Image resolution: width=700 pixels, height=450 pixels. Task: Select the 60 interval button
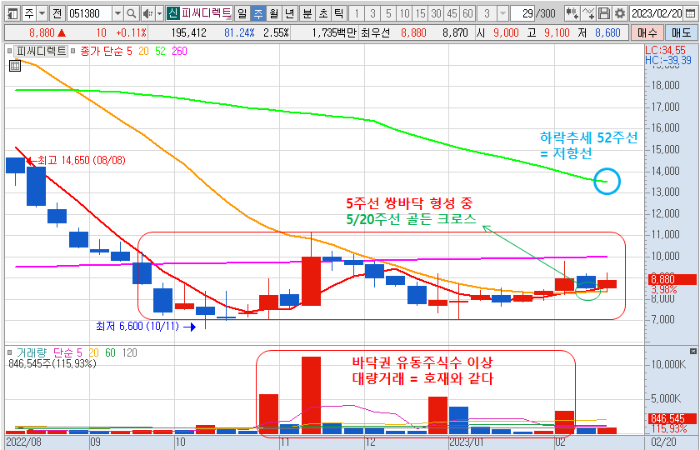(x=468, y=14)
